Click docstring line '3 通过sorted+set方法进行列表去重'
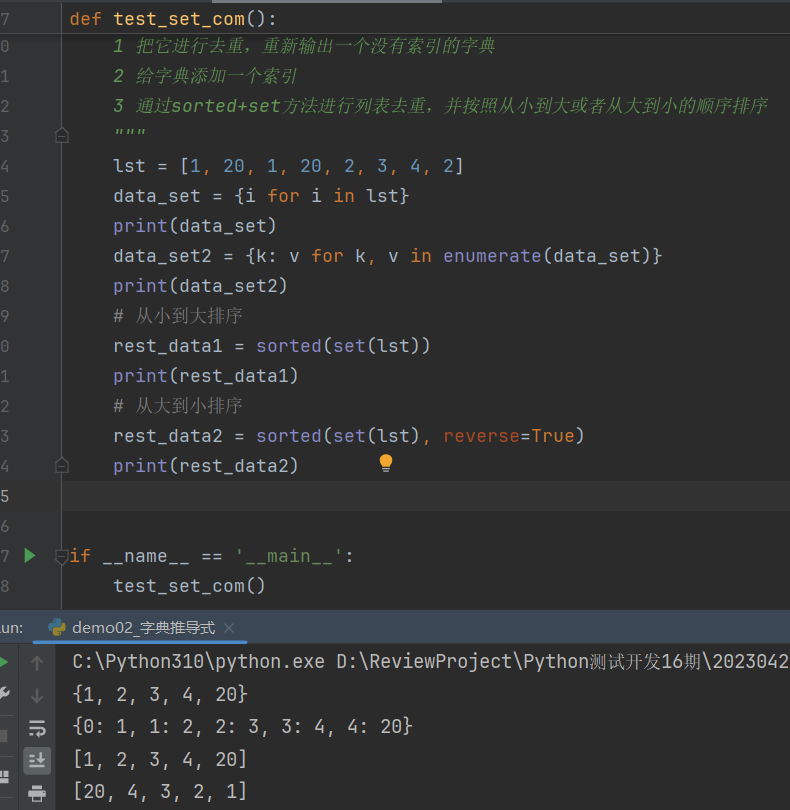 [440, 106]
